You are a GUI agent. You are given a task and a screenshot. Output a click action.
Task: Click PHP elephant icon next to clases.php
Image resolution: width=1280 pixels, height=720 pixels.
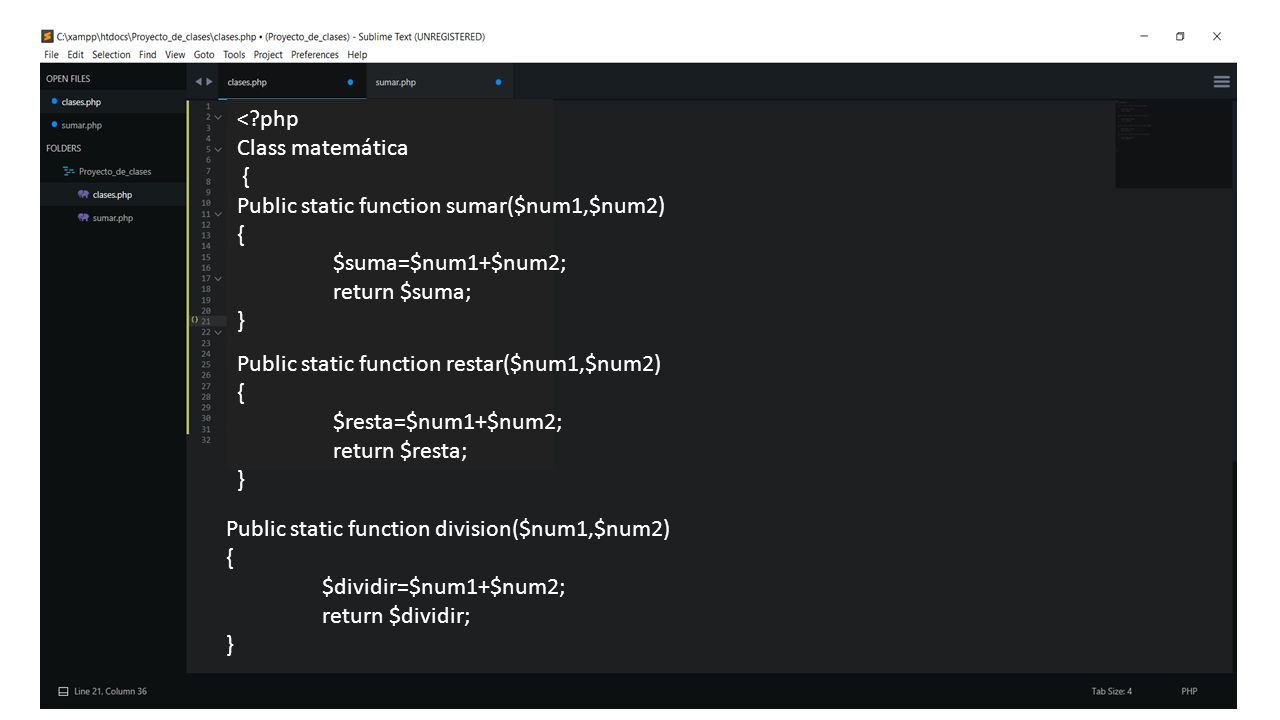tap(83, 195)
